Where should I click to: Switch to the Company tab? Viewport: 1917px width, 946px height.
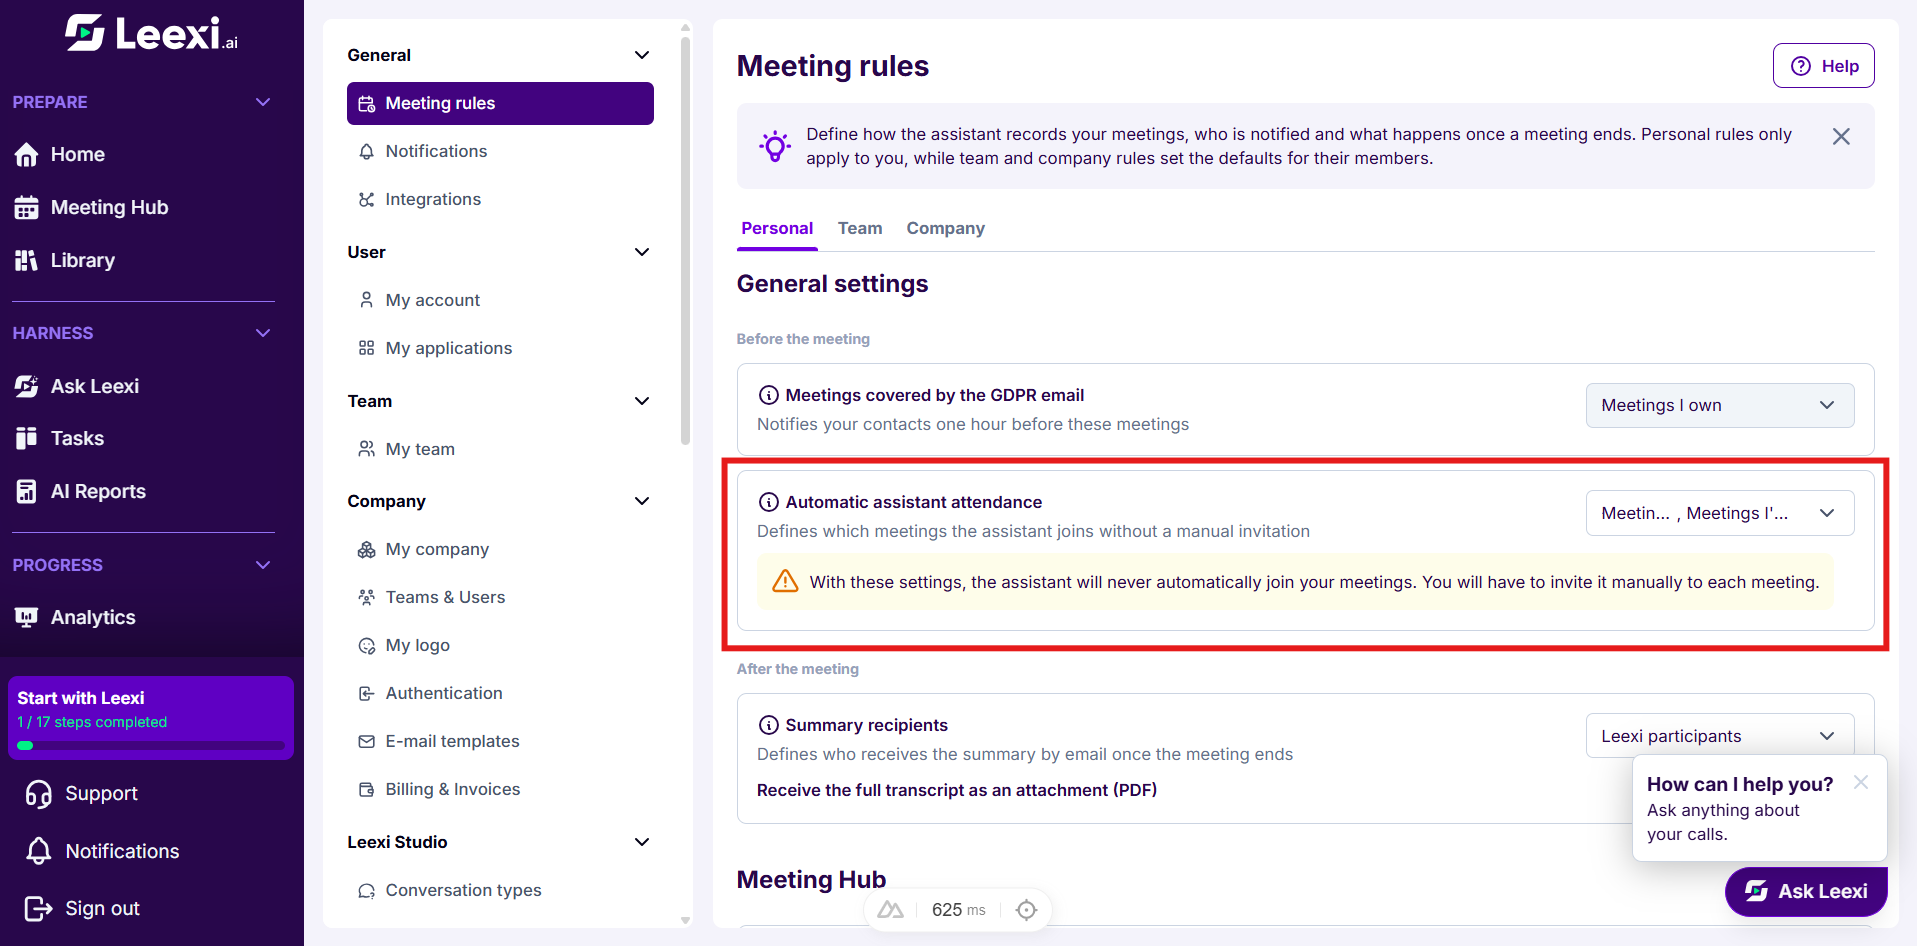coord(945,228)
